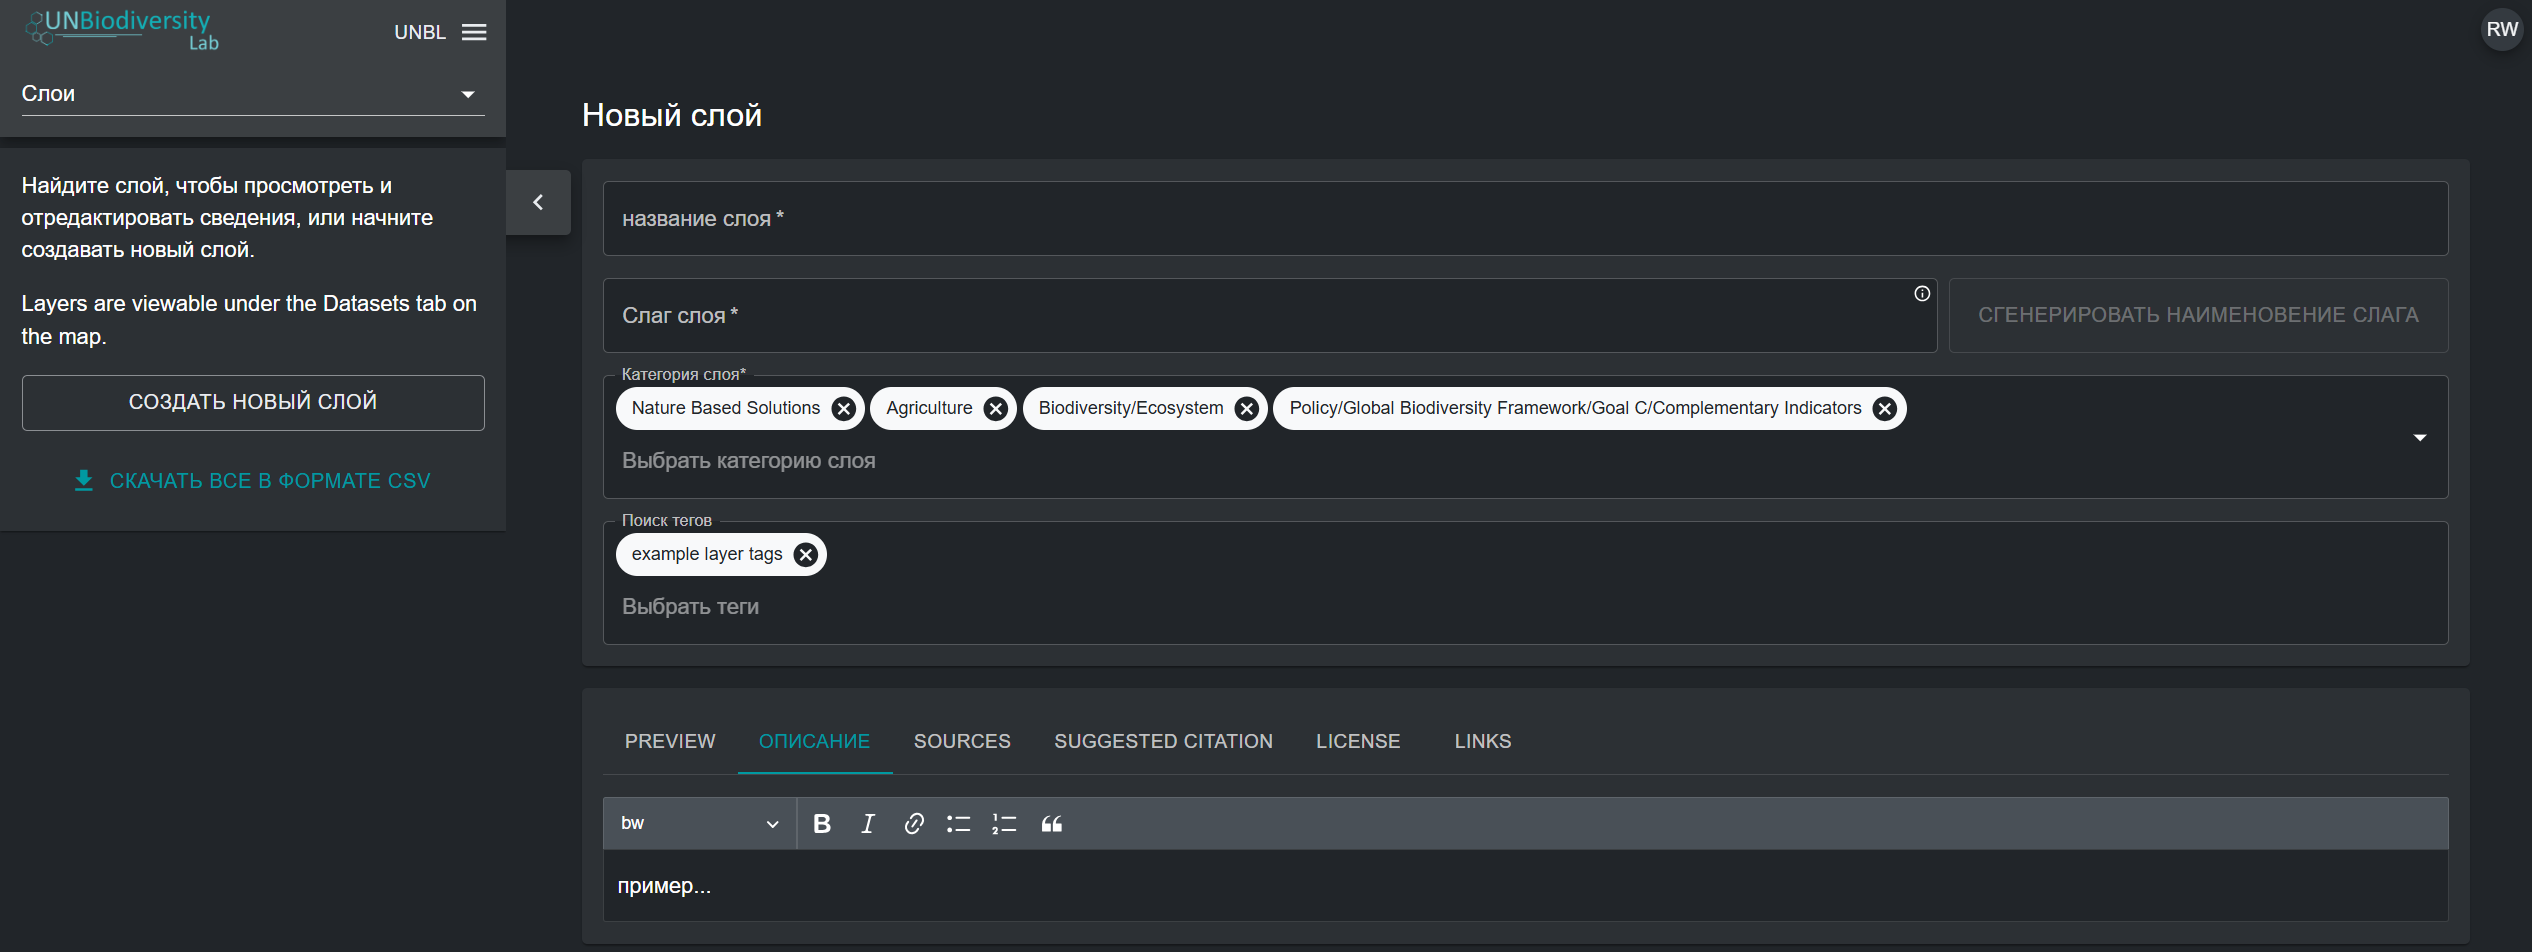The width and height of the screenshot is (2532, 952).
Task: Click the Создать новый слой button
Action: [253, 402]
